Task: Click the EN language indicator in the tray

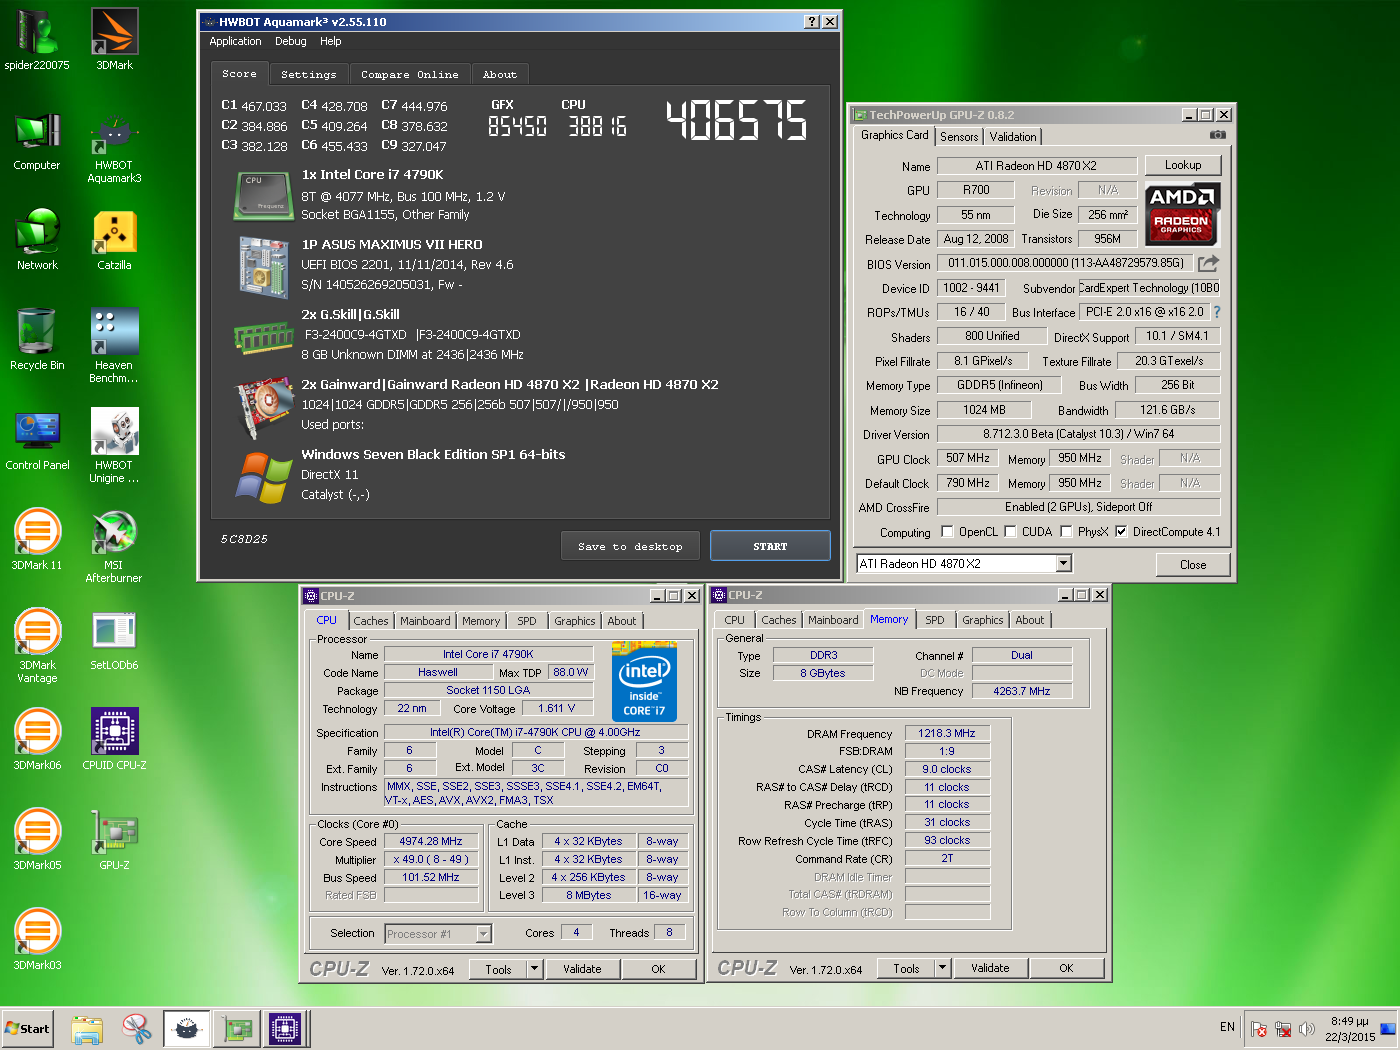Action: pos(1227,1027)
